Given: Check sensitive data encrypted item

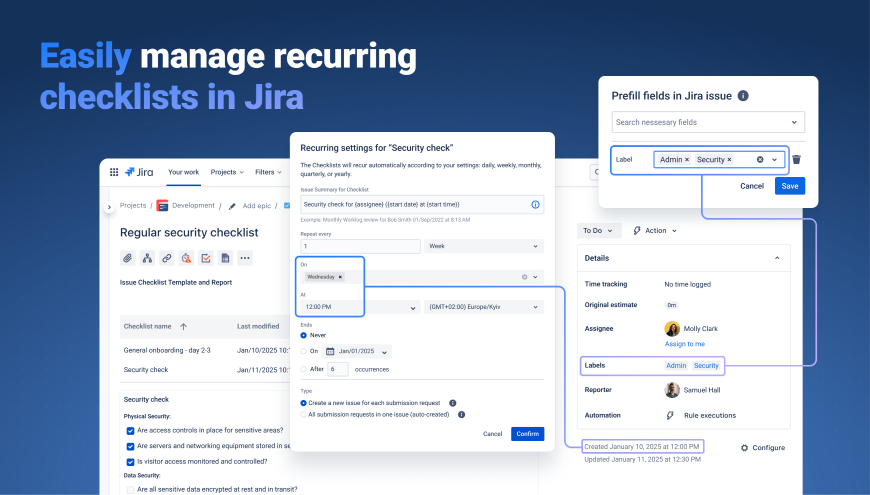Looking at the screenshot, I should click(x=130, y=489).
